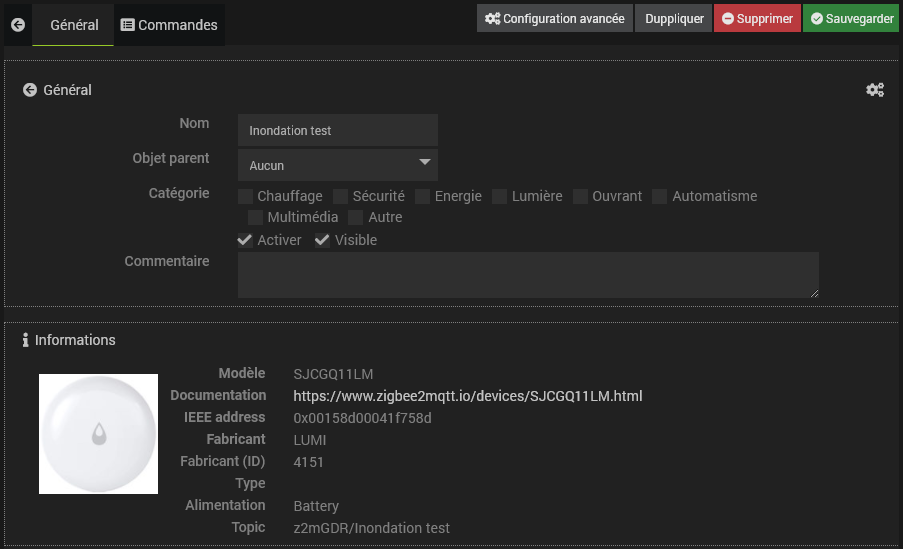Tick the Chauffage category checkbox

click(246, 196)
